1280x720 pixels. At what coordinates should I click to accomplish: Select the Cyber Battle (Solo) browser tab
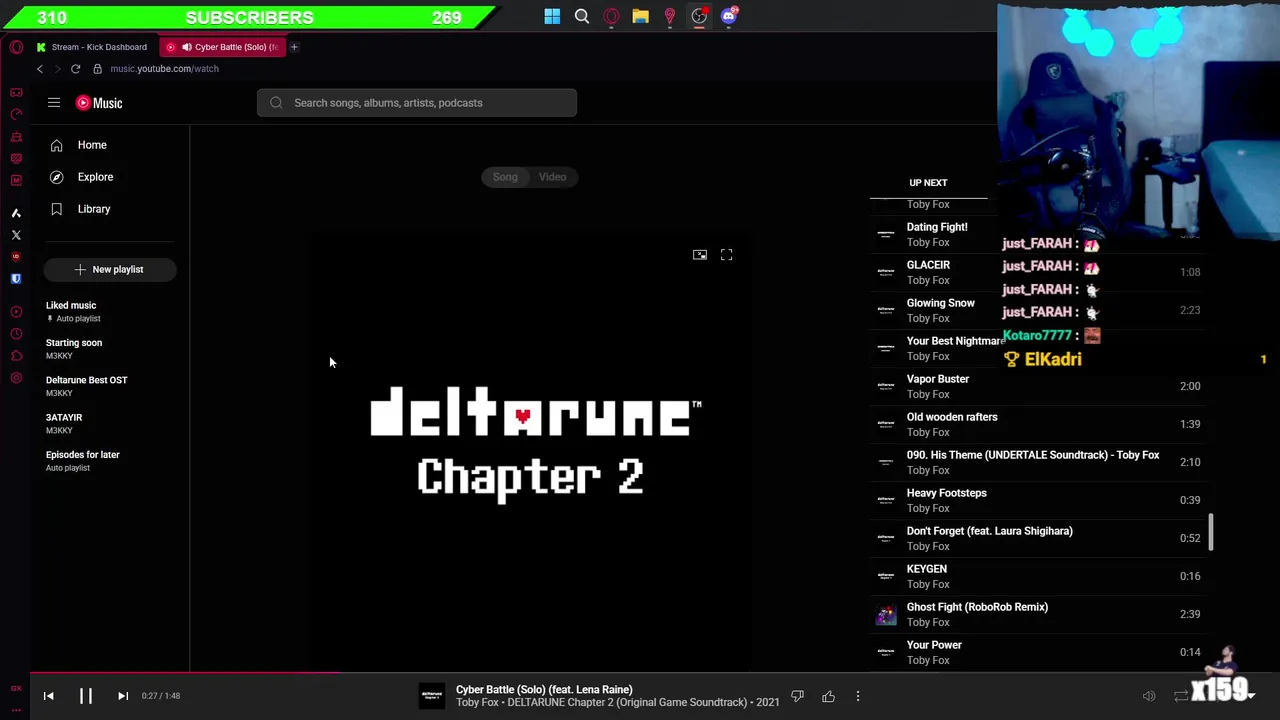[x=223, y=47]
